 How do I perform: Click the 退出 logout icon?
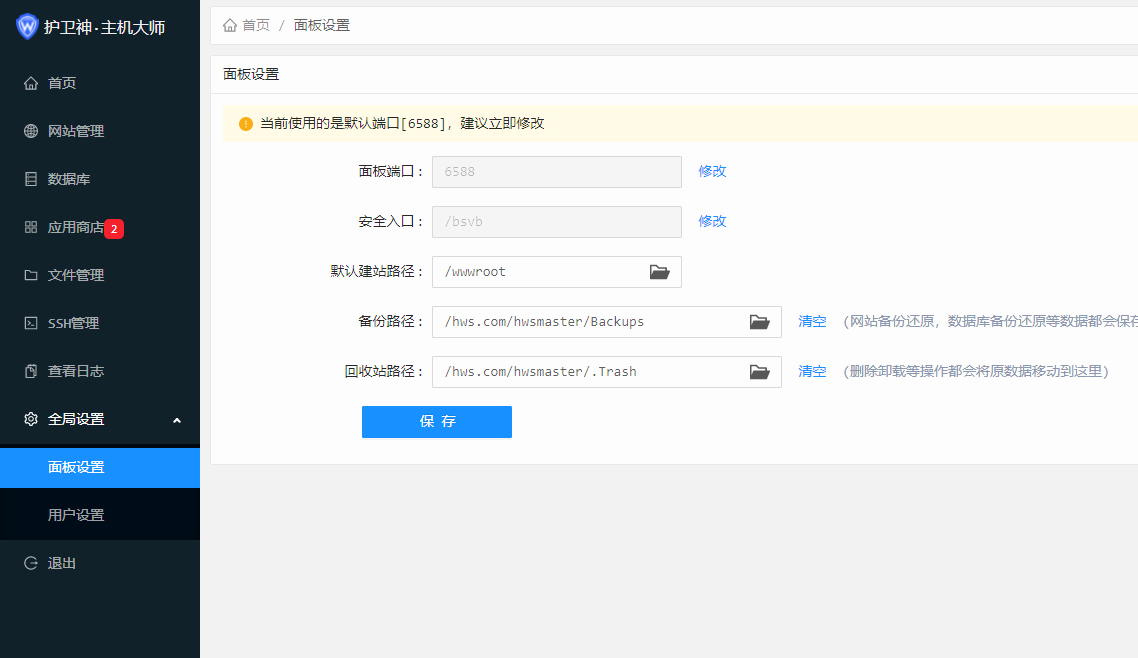pyautogui.click(x=31, y=563)
